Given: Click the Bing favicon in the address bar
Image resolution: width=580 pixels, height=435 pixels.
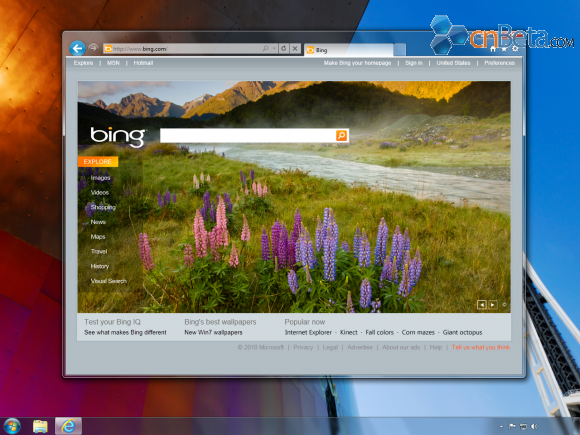Looking at the screenshot, I should pyautogui.click(x=108, y=49).
